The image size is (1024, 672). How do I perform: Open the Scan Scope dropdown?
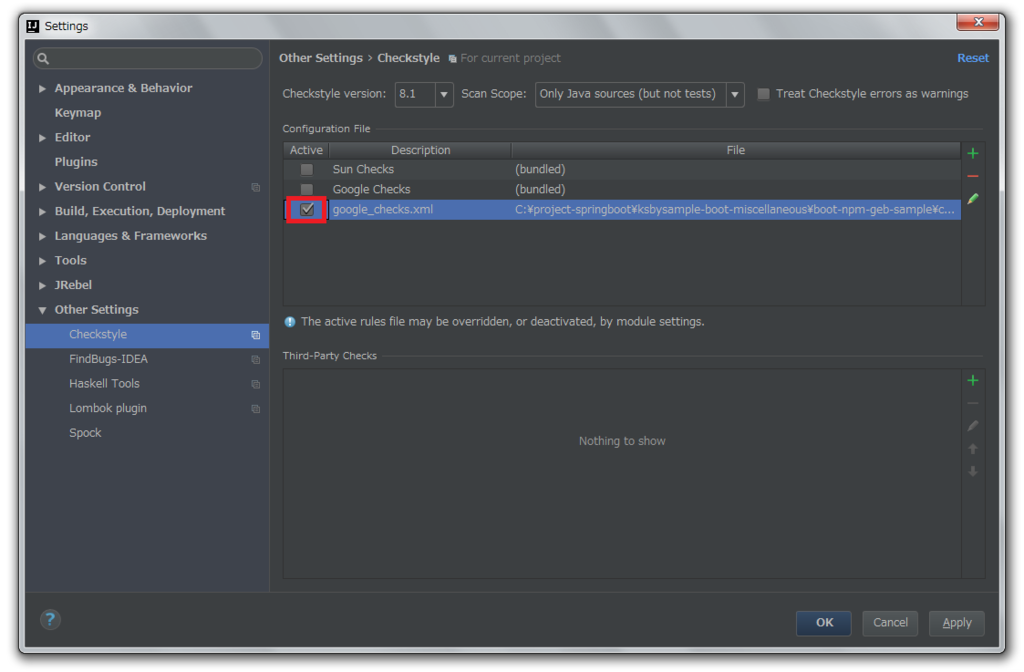[735, 94]
